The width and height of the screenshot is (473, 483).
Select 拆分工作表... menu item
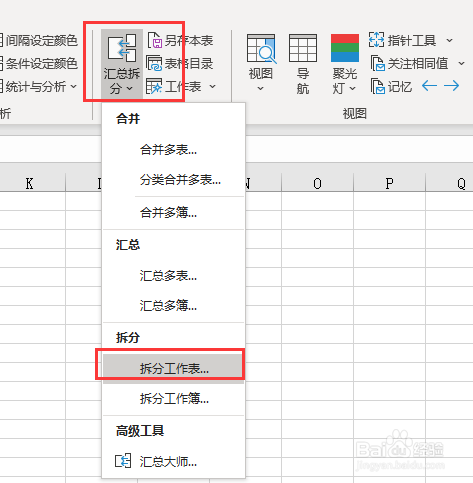point(173,368)
